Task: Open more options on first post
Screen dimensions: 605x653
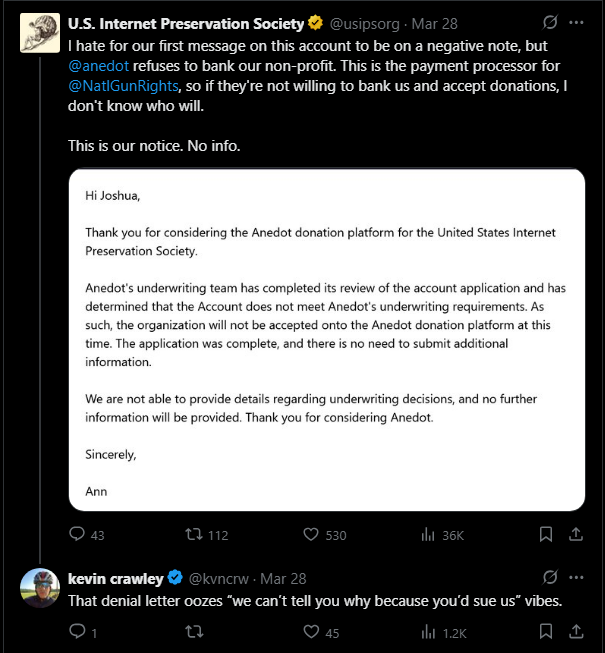Action: [576, 22]
